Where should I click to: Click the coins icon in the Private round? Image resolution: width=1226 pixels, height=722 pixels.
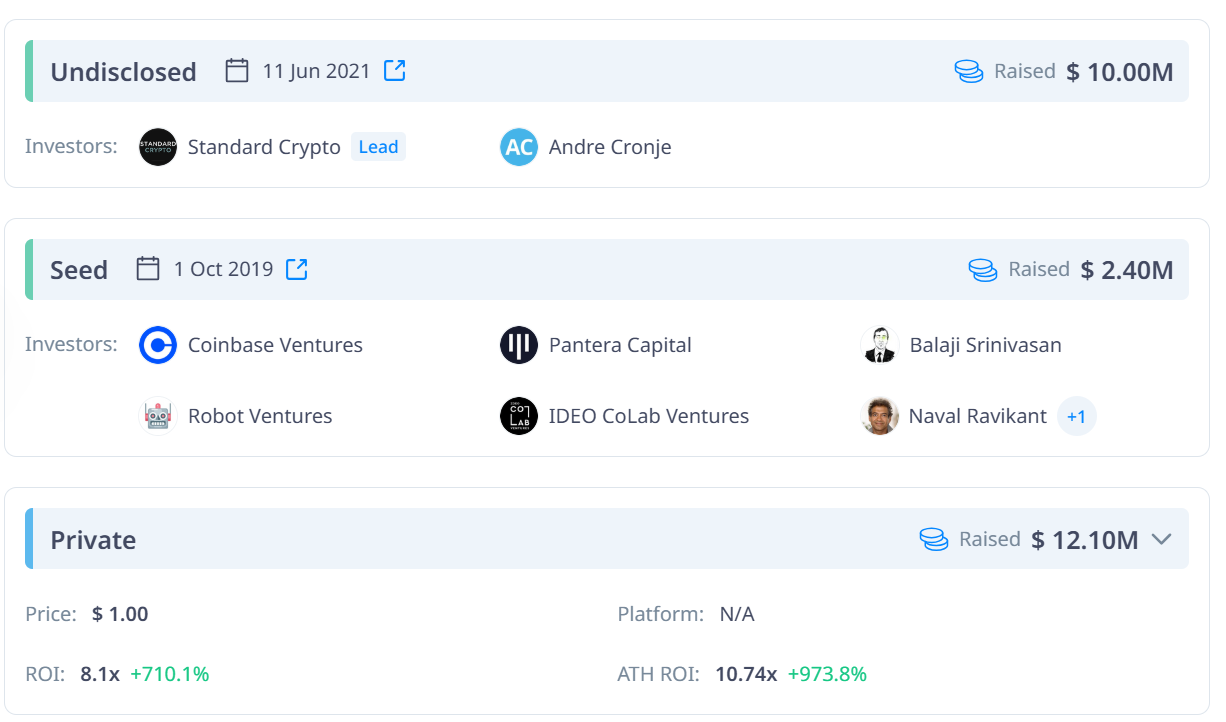(933, 538)
